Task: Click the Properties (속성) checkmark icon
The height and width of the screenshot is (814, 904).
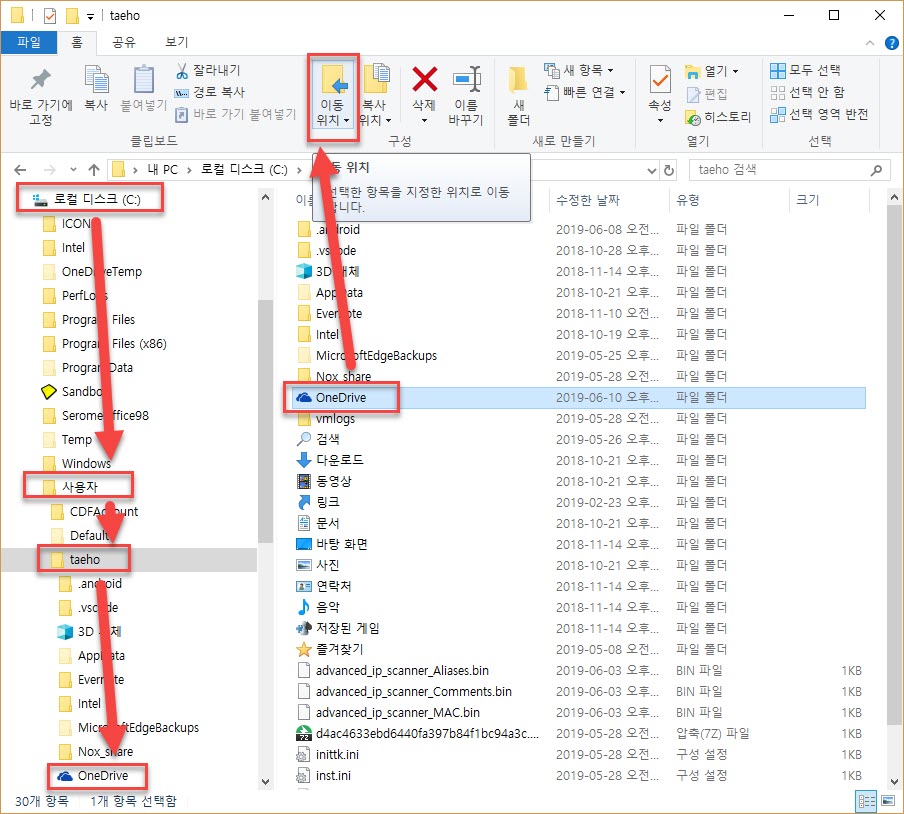Action: (x=660, y=80)
